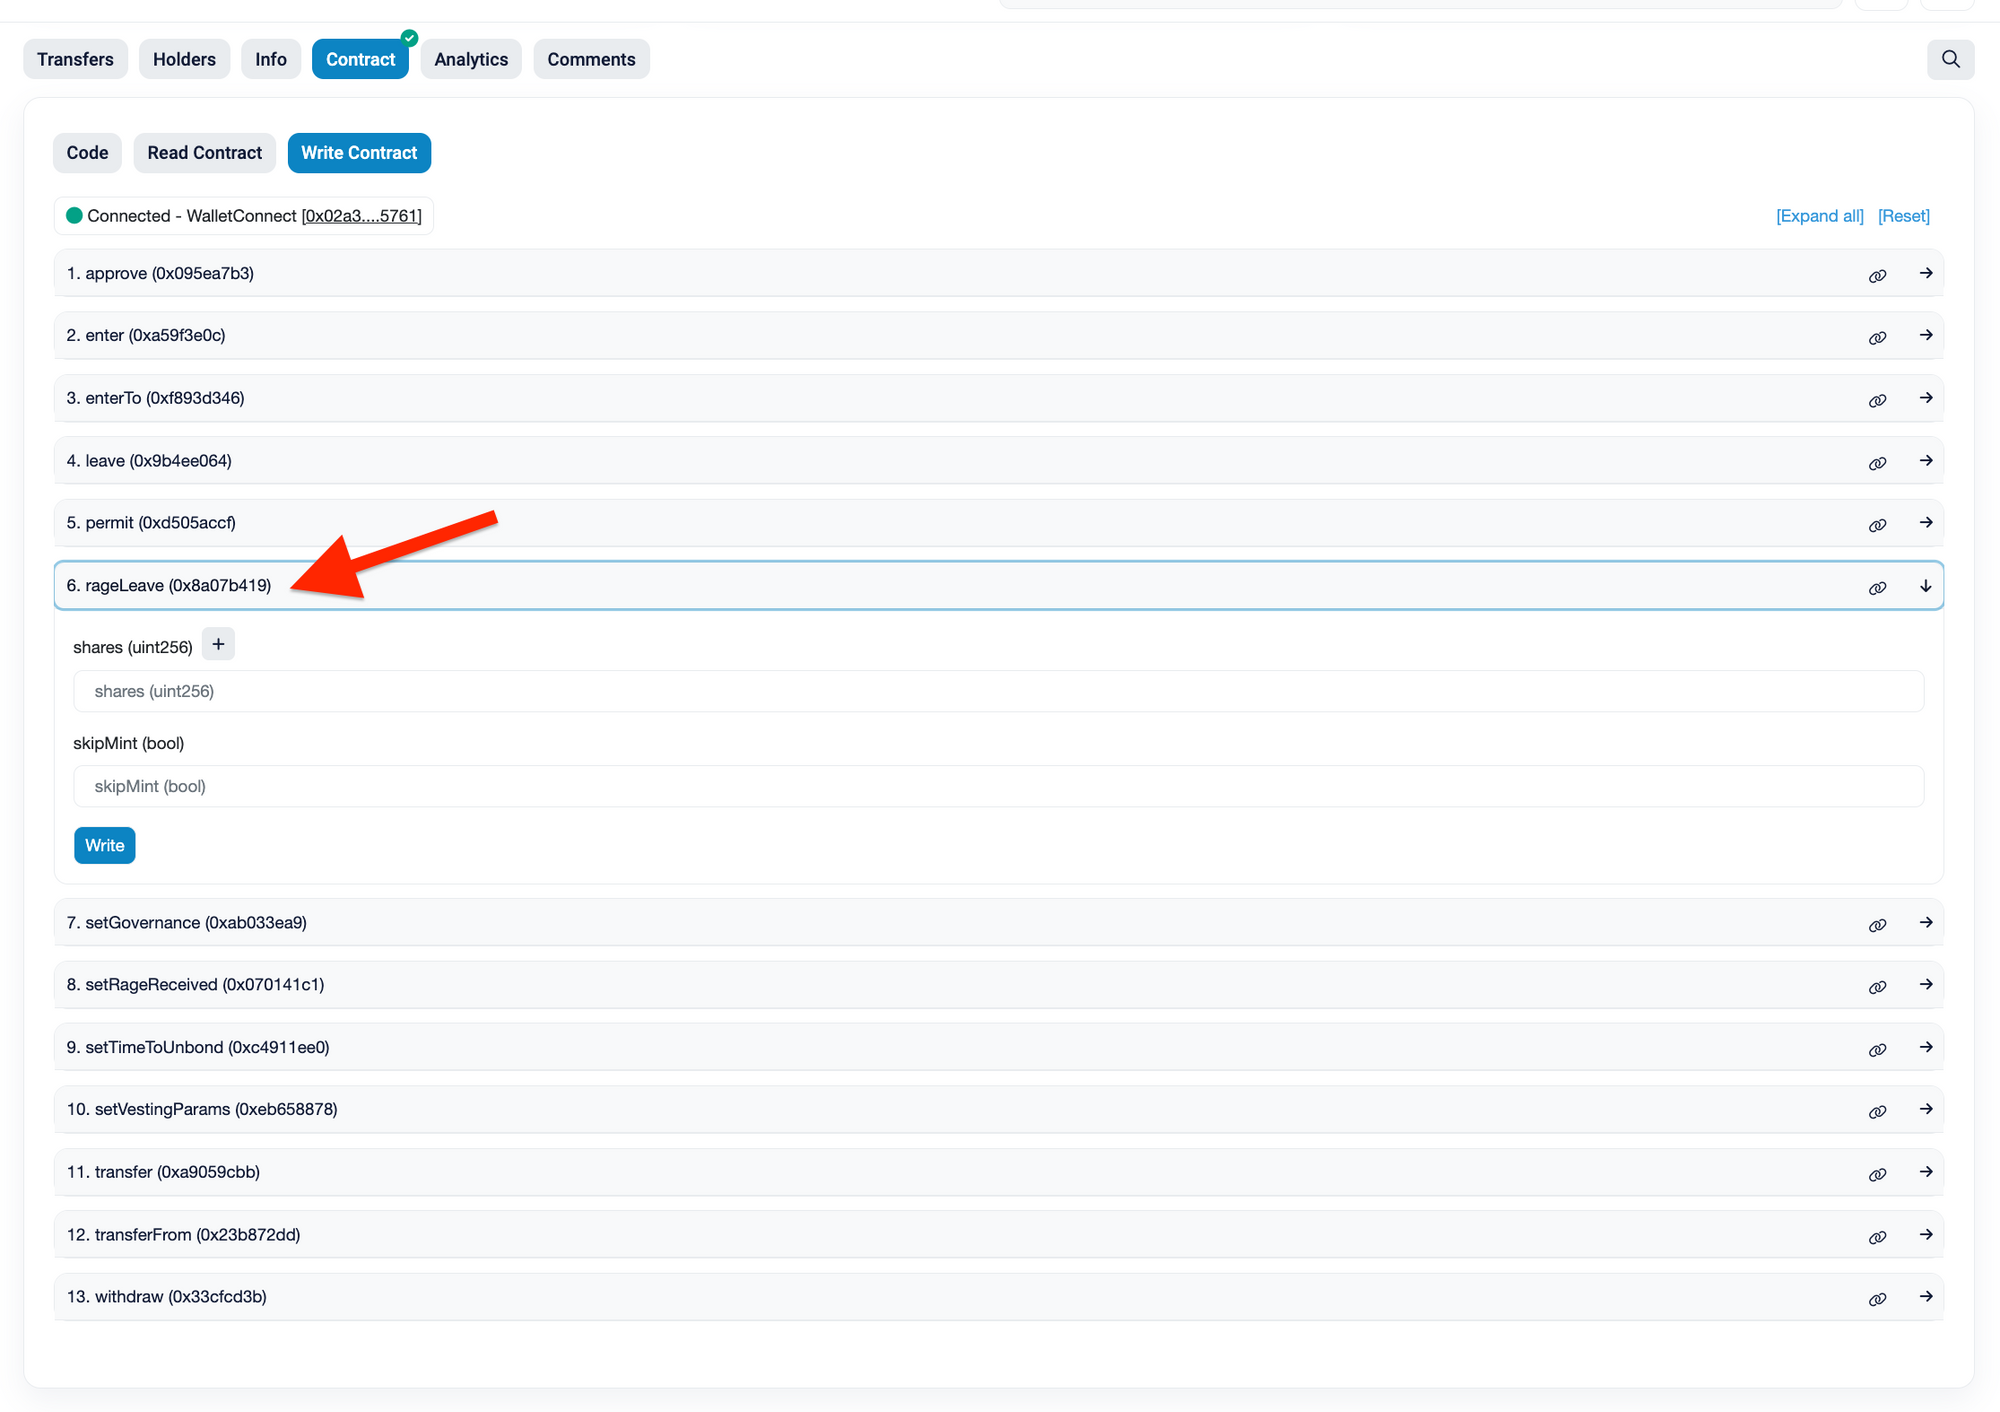Click '13. withdraw (0x33cfcd3b)' row text

[x=167, y=1297]
